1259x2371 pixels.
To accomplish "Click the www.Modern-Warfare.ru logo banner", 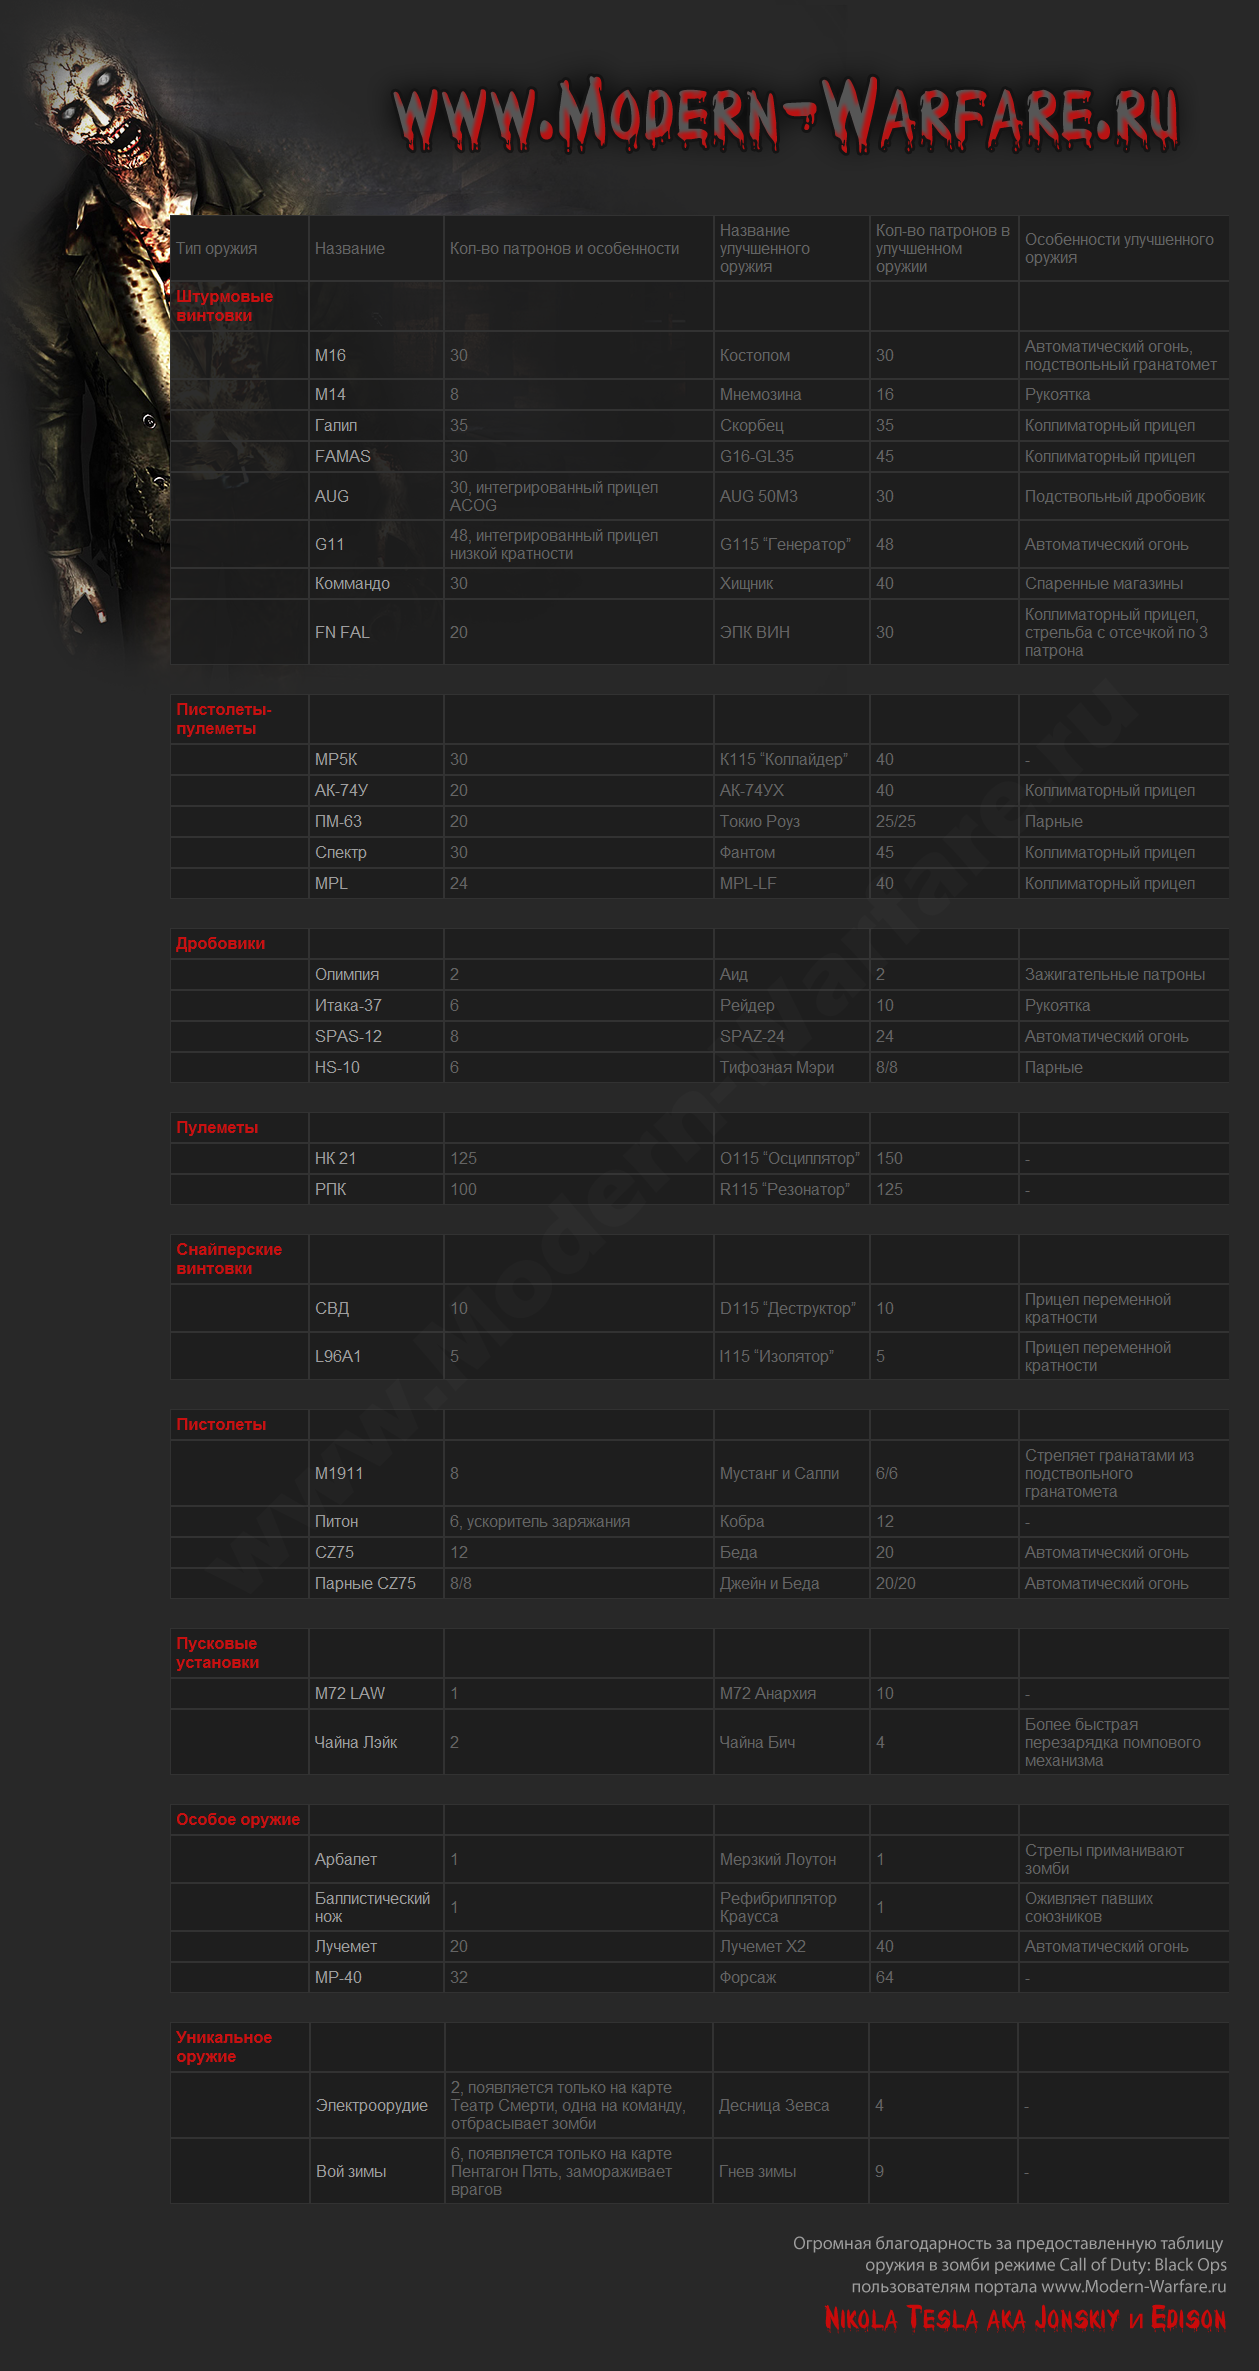I will tap(787, 115).
